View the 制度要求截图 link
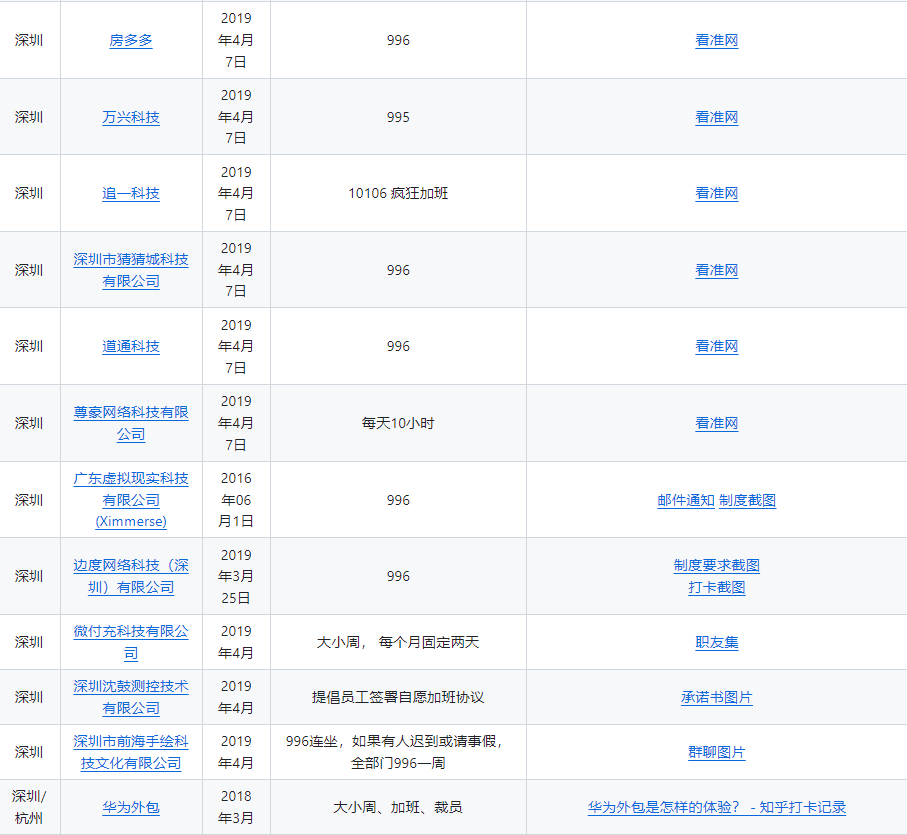 (x=717, y=566)
